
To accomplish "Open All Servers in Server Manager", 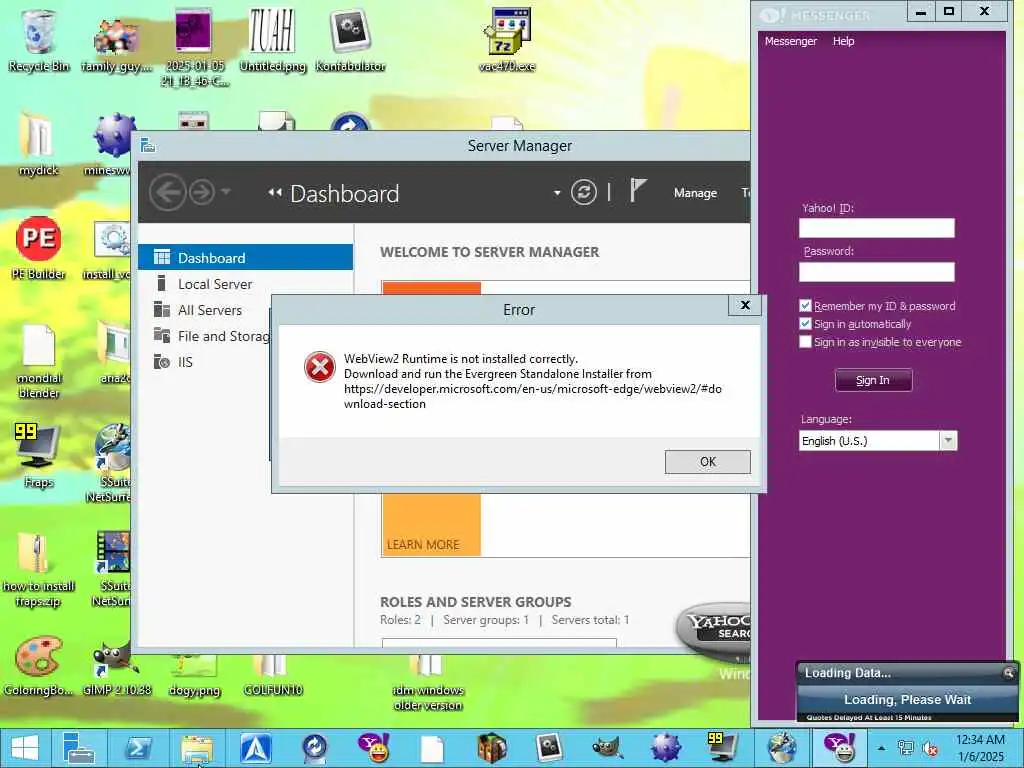I will 209,310.
